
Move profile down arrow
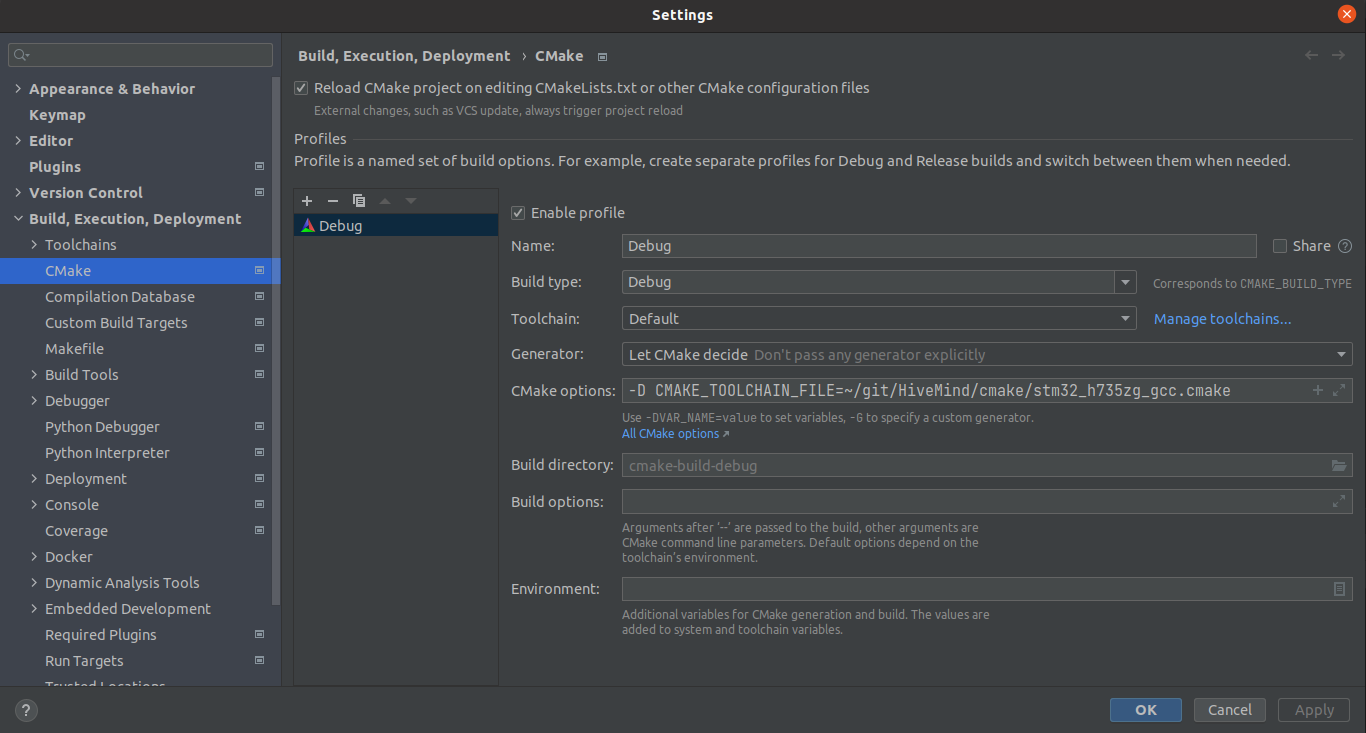[x=411, y=201]
